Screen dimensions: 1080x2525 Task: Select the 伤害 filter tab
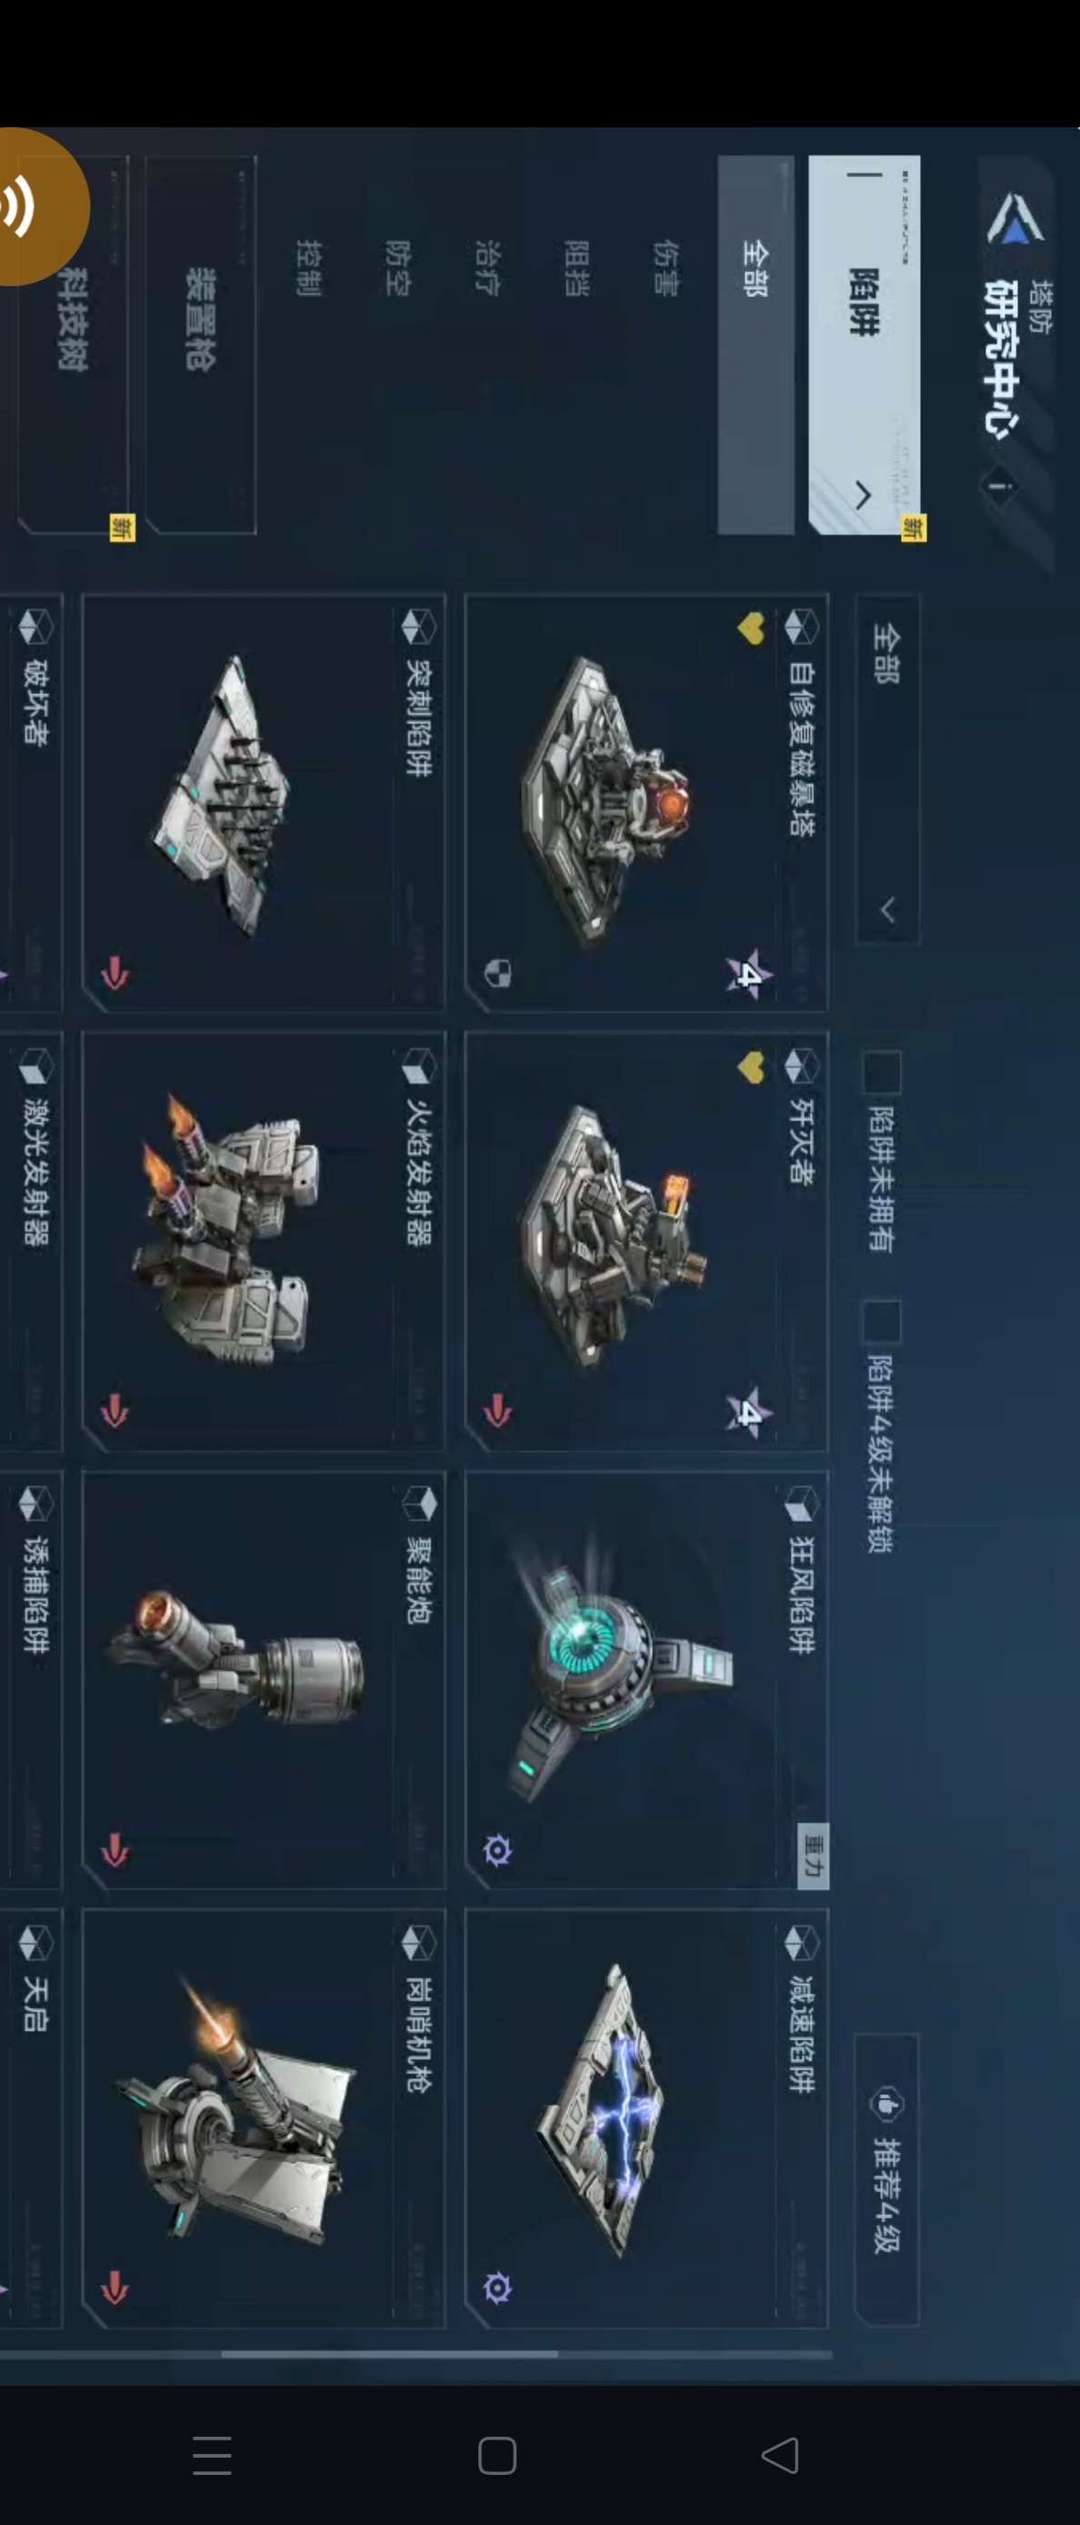(x=665, y=269)
